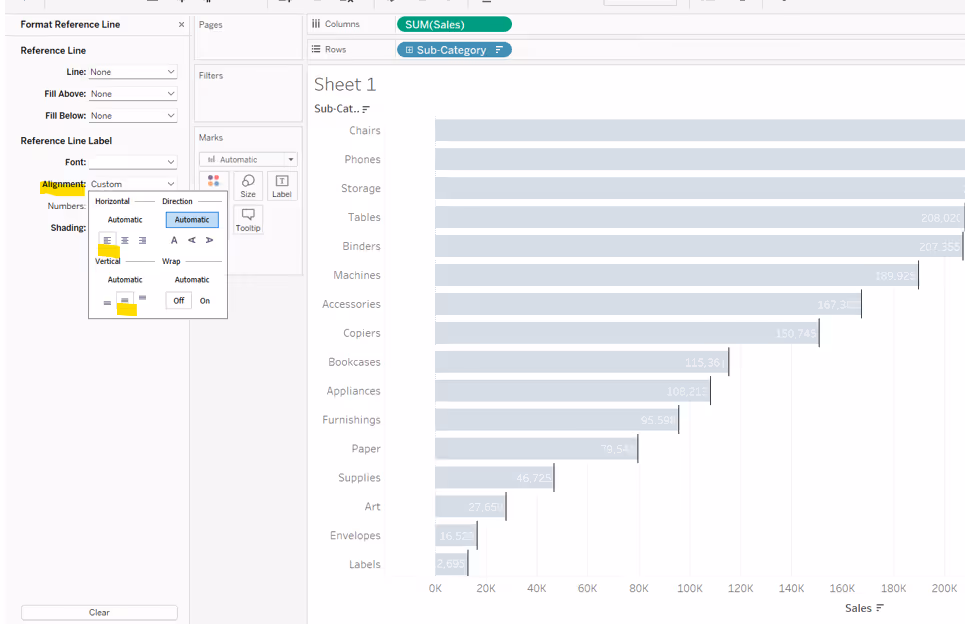Close the Format Reference Line pane
This screenshot has height=624, width=965.
point(181,25)
